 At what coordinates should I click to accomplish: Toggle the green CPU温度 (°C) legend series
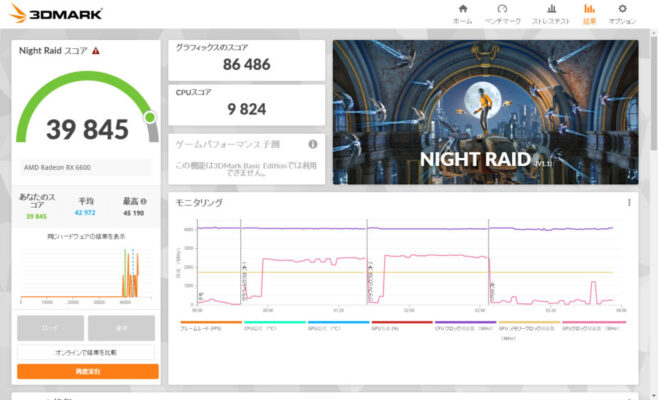[274, 326]
